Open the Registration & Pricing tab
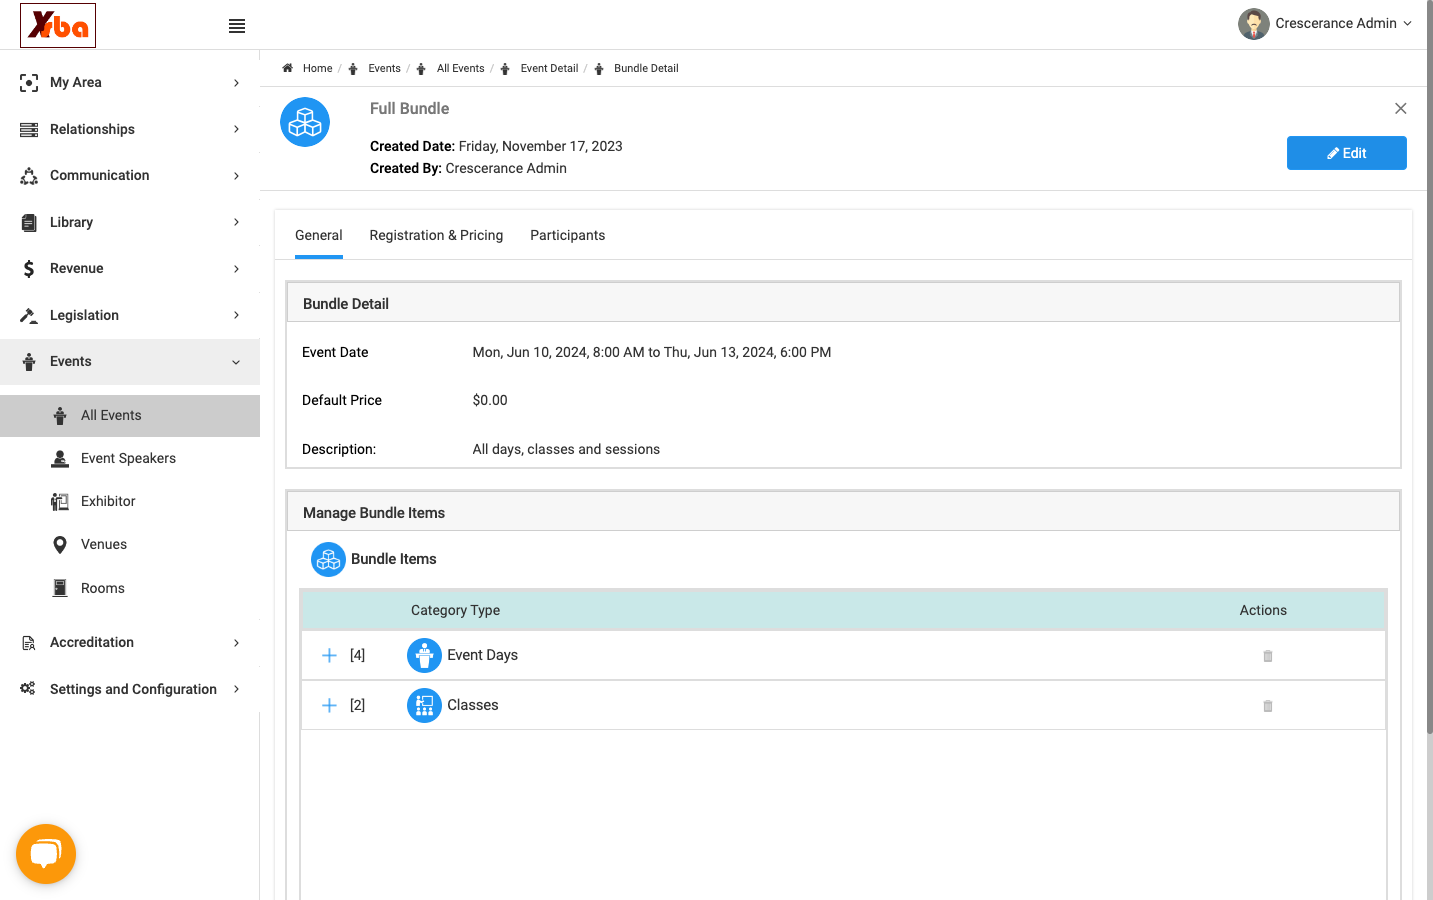The image size is (1433, 900). (436, 236)
